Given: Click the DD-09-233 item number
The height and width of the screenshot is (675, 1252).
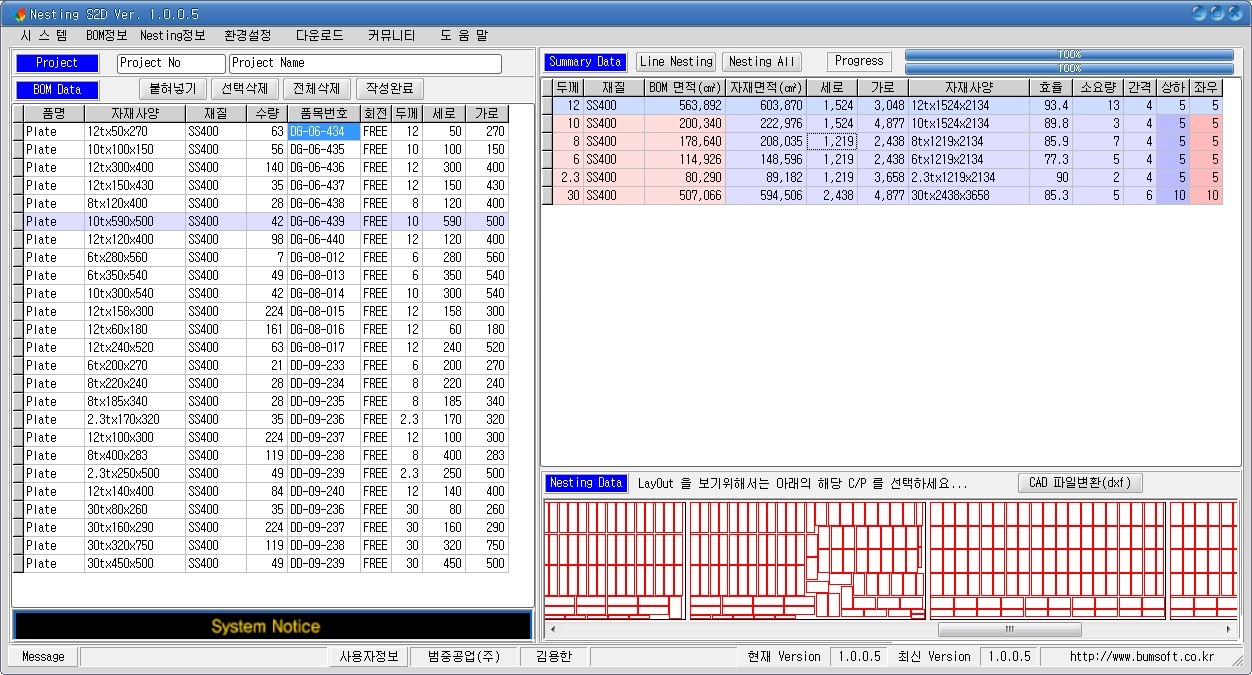Looking at the screenshot, I should [x=323, y=365].
